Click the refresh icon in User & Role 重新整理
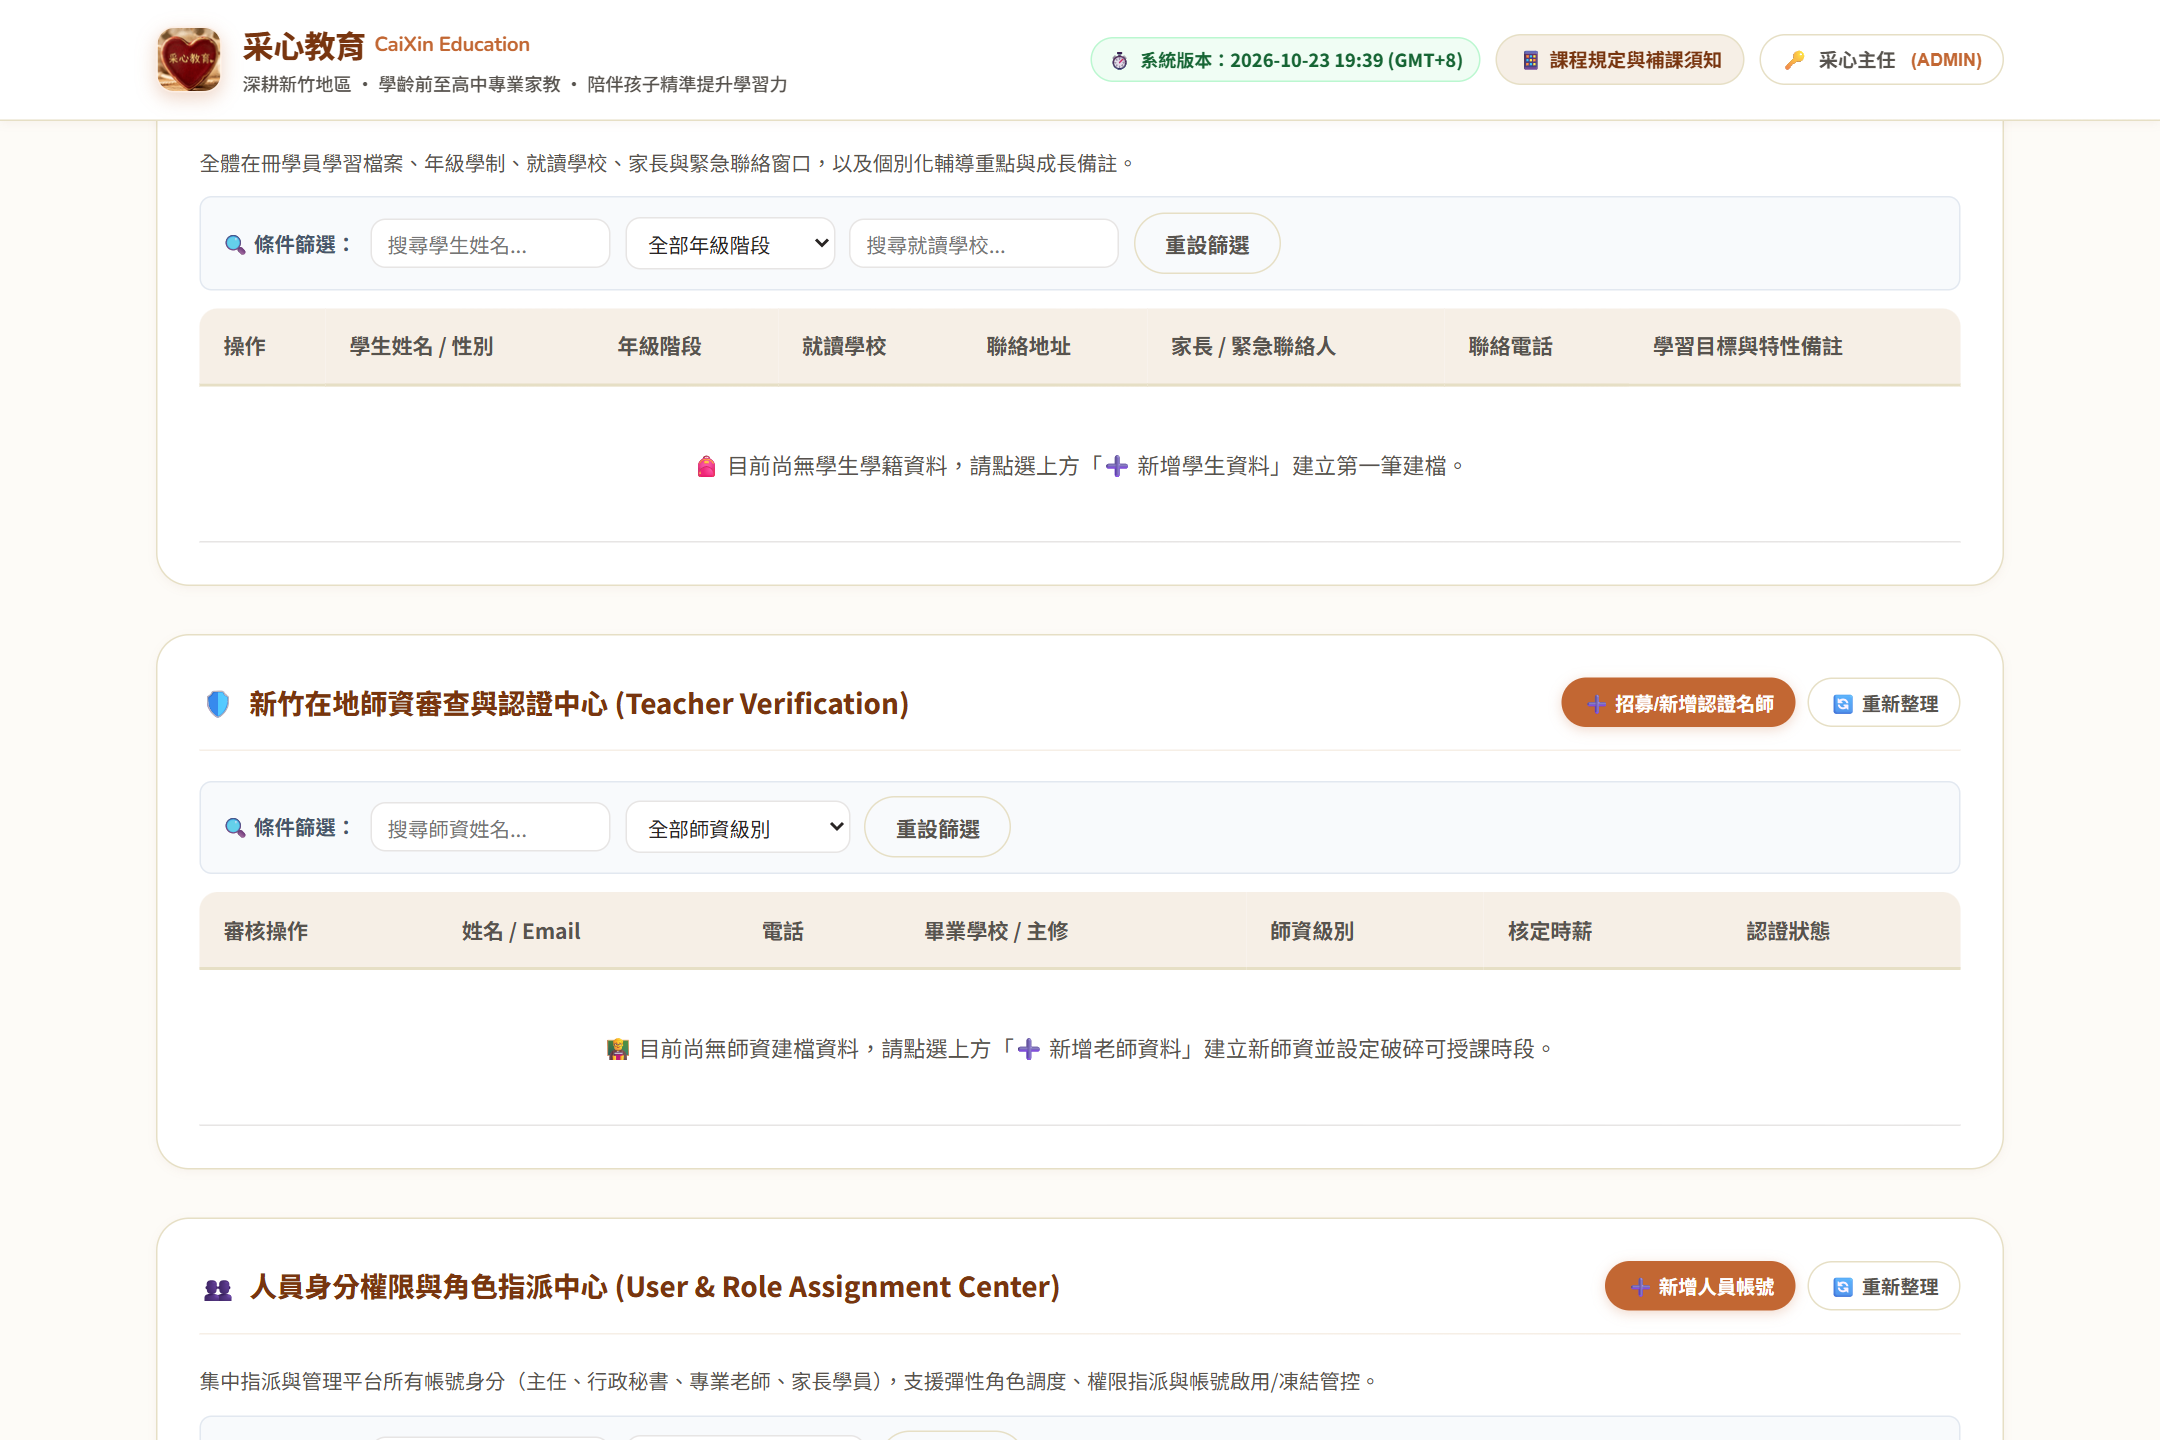2160x1440 pixels. tap(1843, 1287)
